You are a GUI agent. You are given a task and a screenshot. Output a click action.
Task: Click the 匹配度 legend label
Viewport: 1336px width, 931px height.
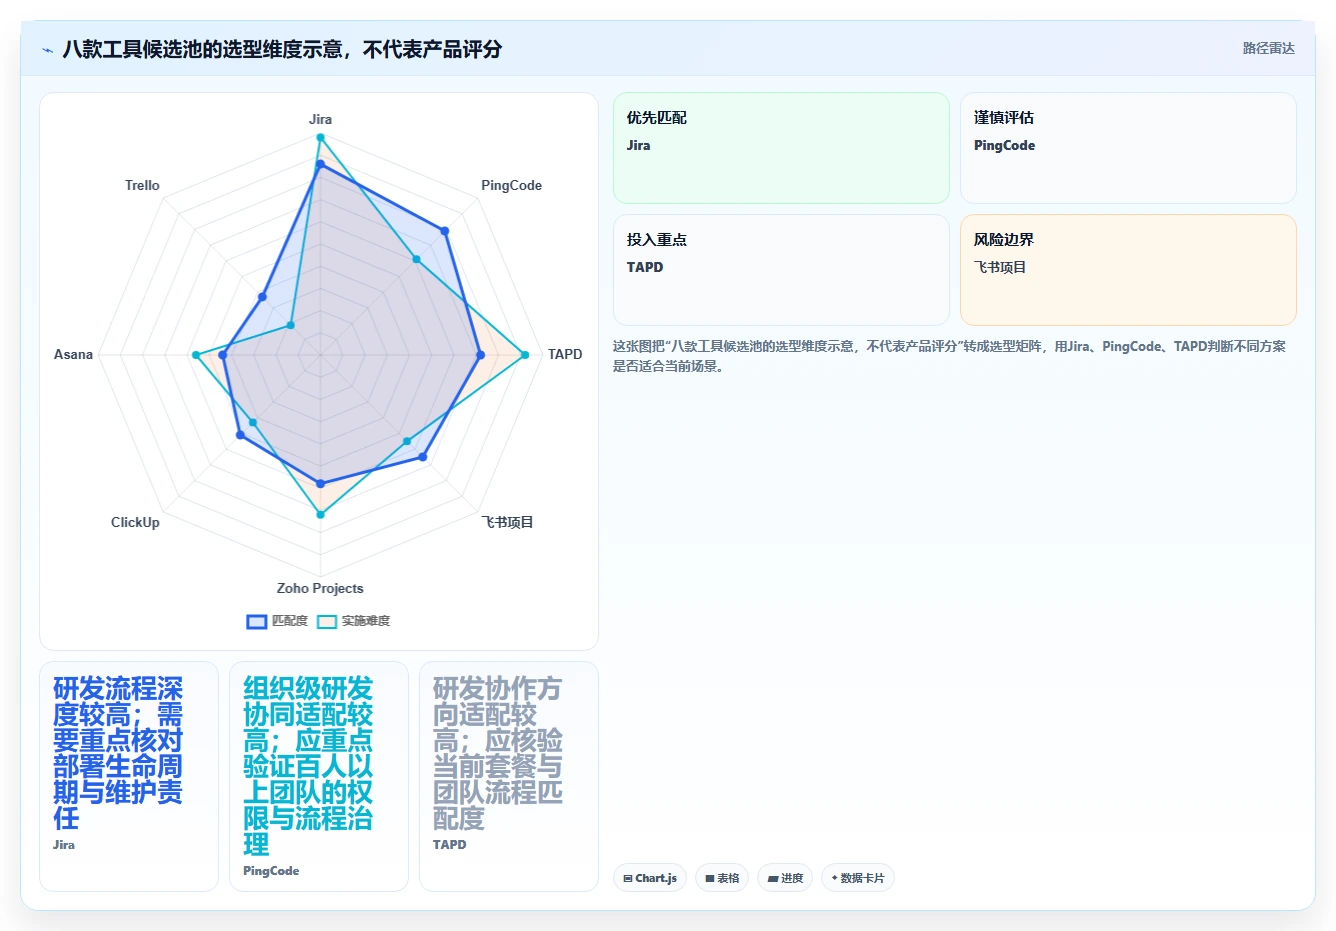(290, 621)
